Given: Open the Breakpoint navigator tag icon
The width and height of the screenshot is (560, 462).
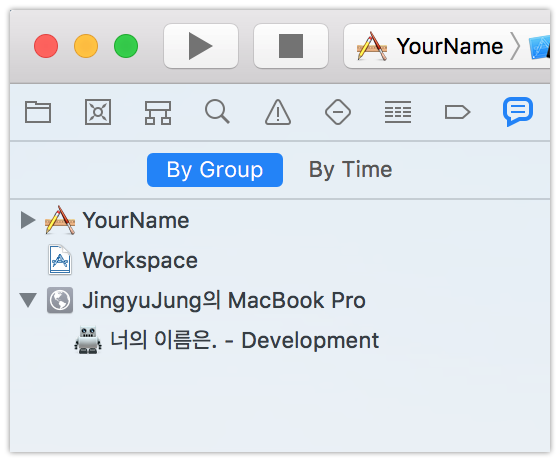Looking at the screenshot, I should click(x=457, y=112).
